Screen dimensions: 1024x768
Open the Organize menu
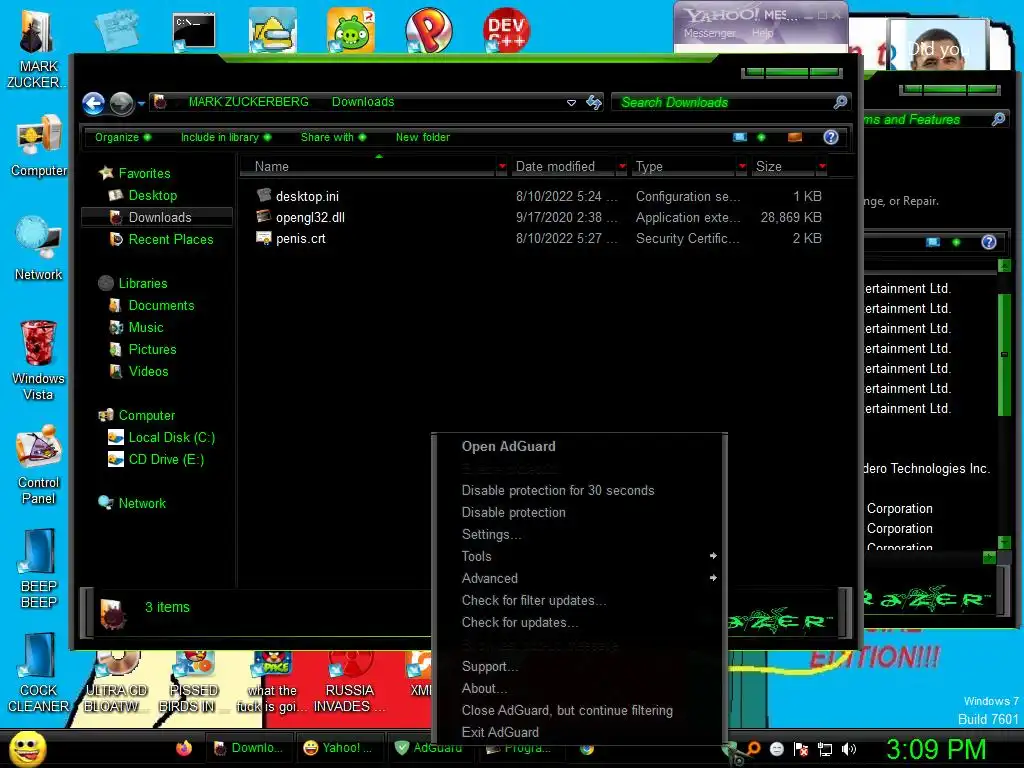click(122, 137)
